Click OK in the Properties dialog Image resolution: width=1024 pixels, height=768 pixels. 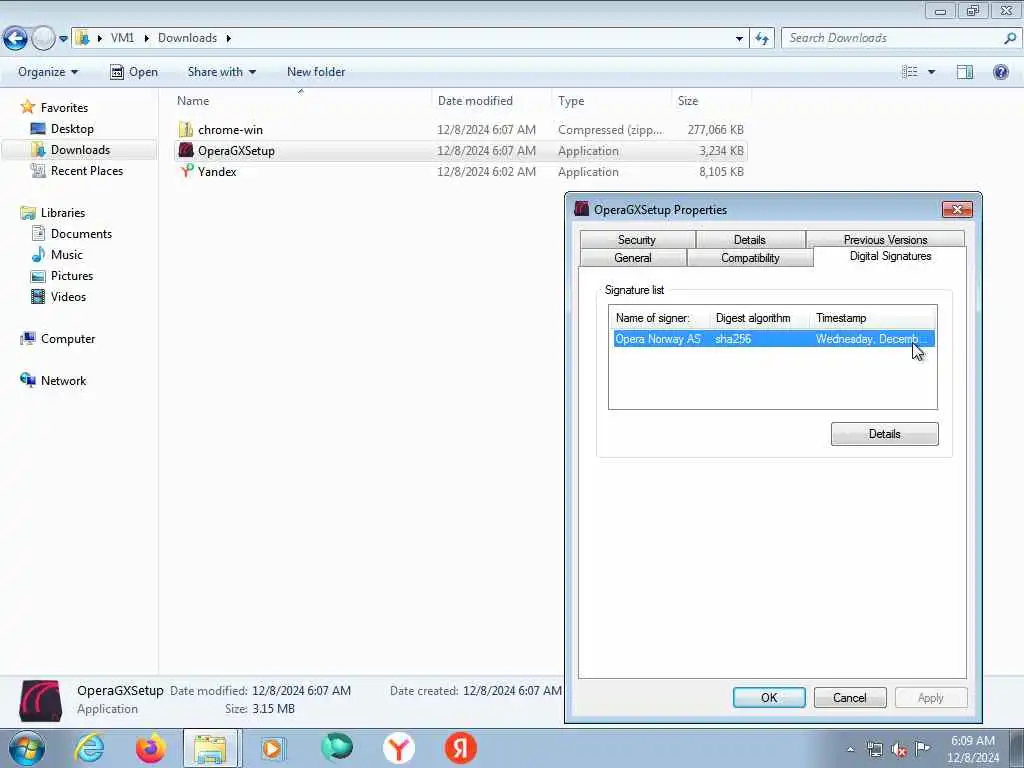point(769,697)
